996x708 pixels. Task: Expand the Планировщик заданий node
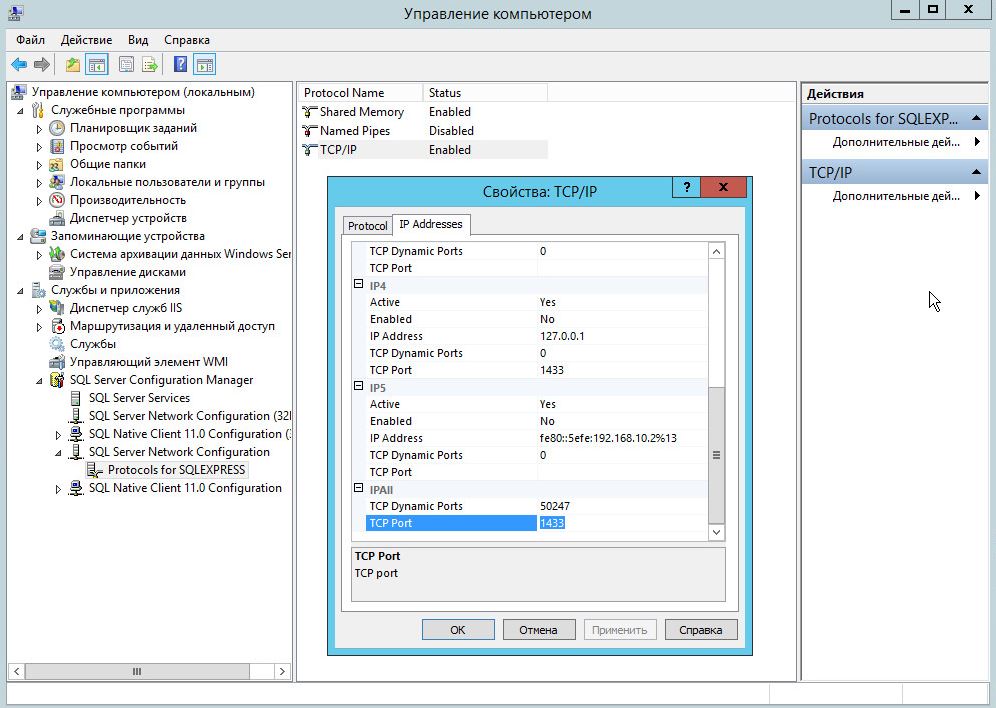[x=39, y=129]
